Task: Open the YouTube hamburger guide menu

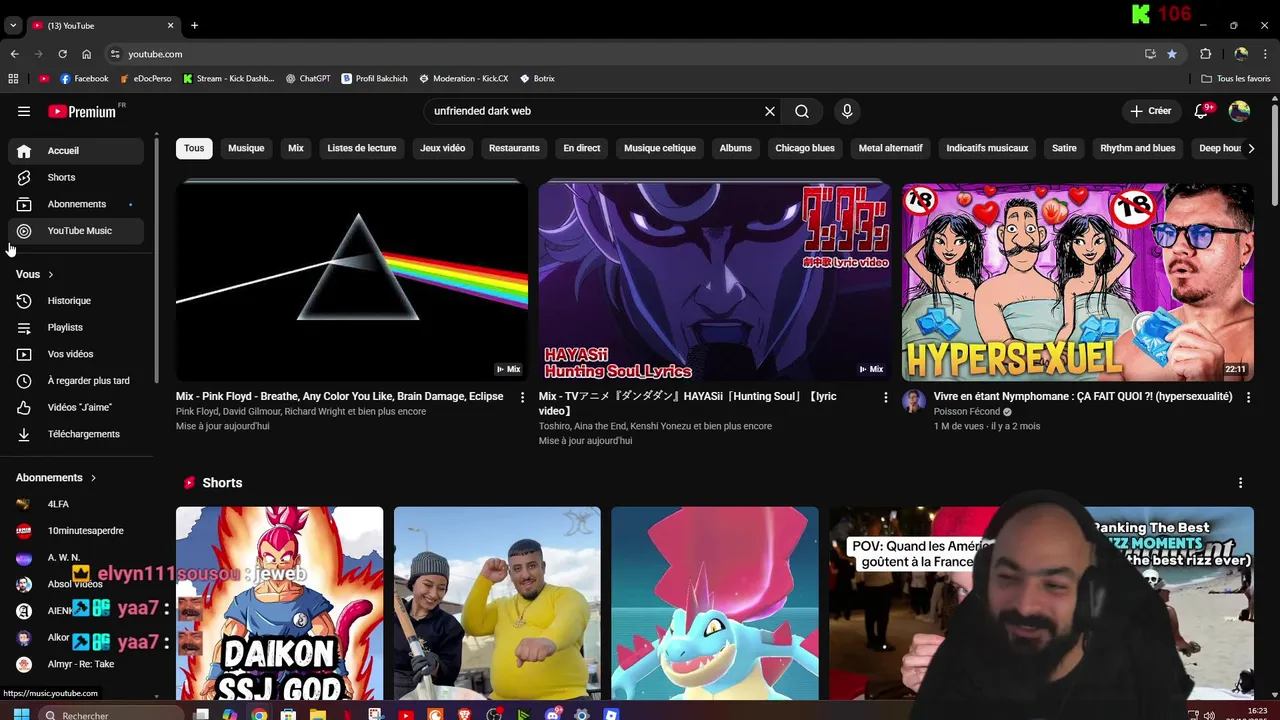Action: (24, 111)
